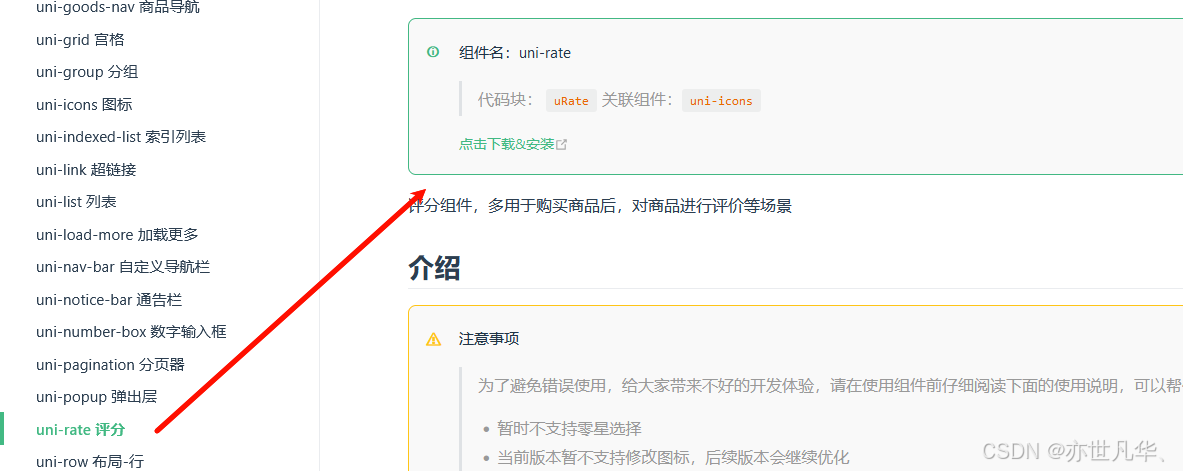Open uni-list 列表 sidebar item
The image size is (1183, 471).
76,202
